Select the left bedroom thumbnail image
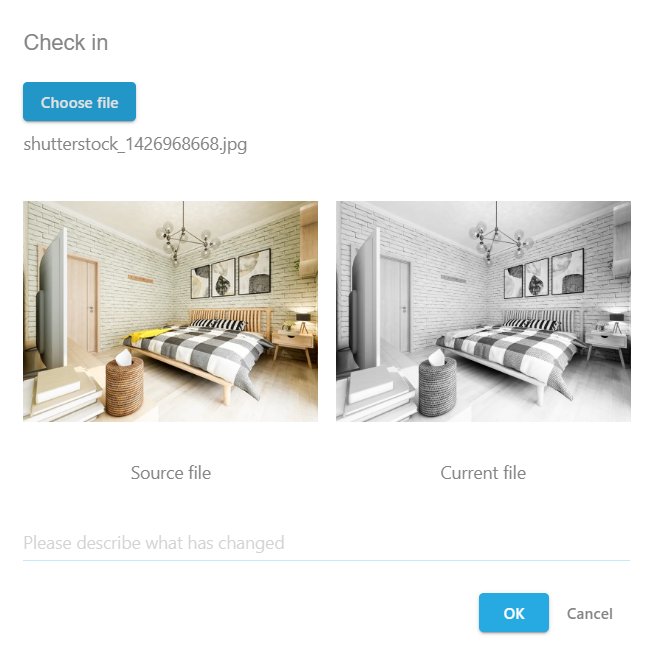The image size is (655, 653). click(170, 311)
